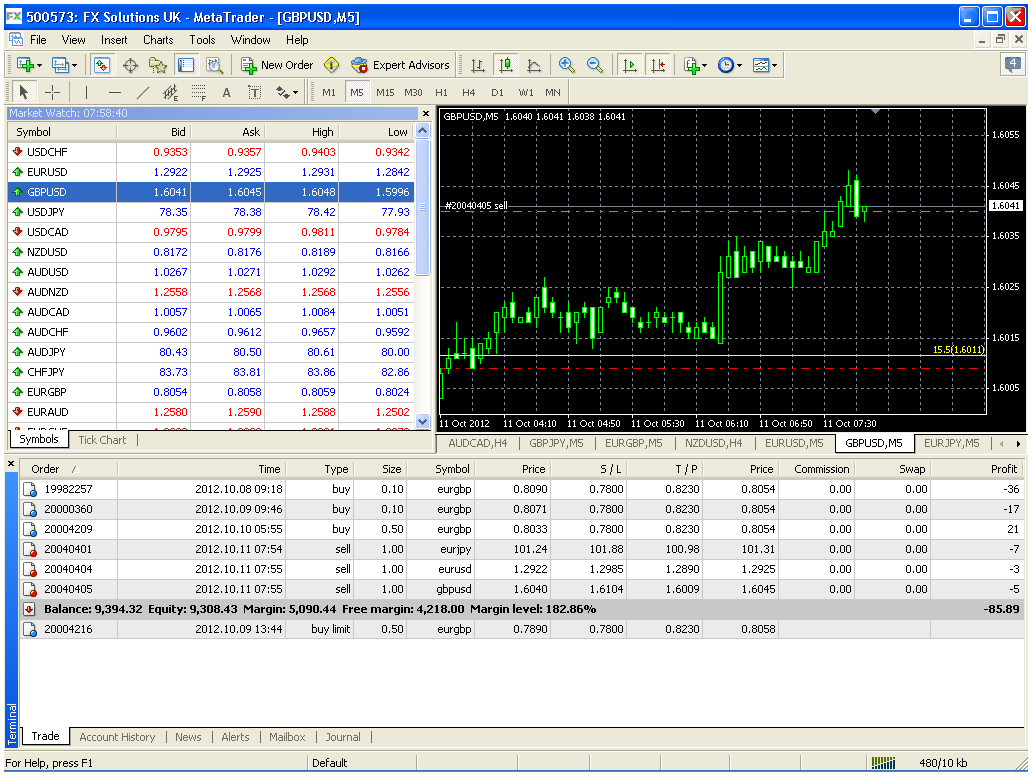Click the Expert Advisors button
This screenshot has height=776, width=1032.
click(x=400, y=65)
